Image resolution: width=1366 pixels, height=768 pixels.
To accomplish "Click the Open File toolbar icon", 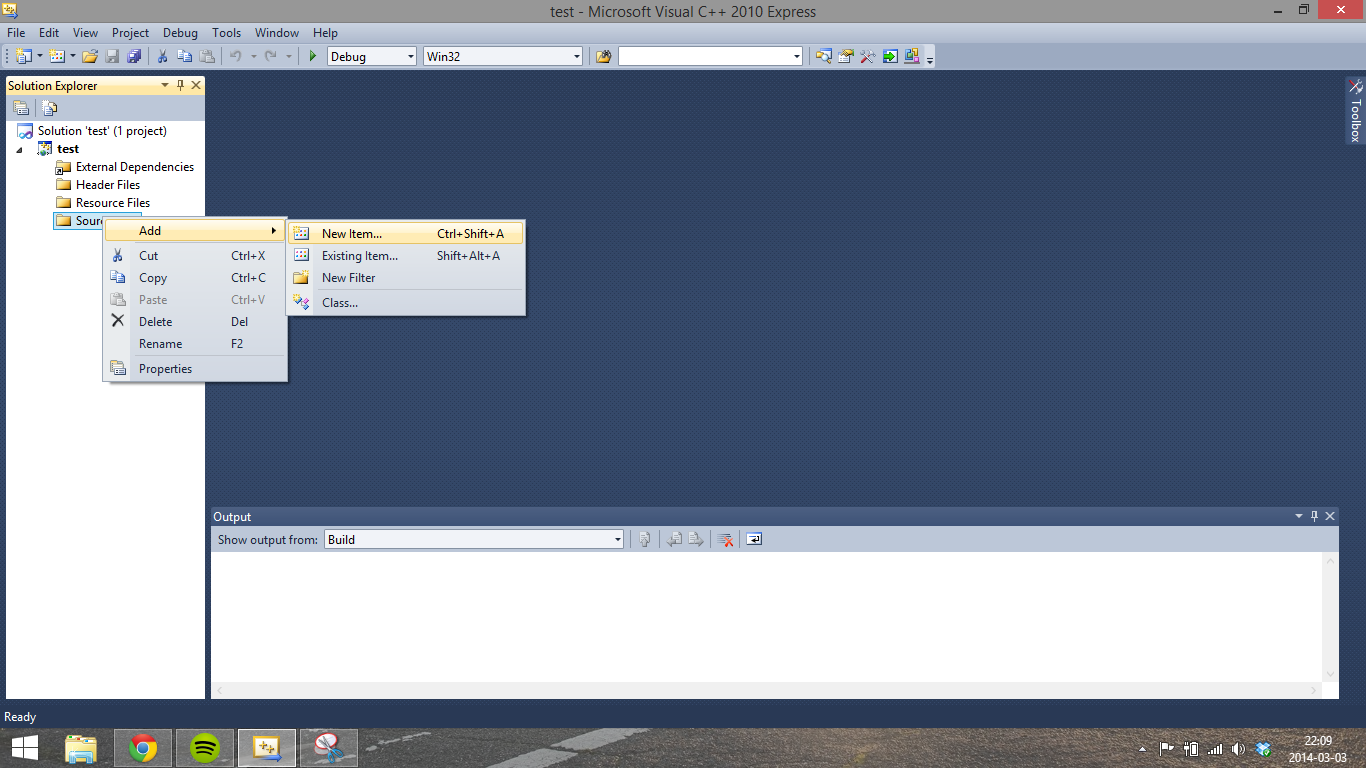I will coord(90,57).
